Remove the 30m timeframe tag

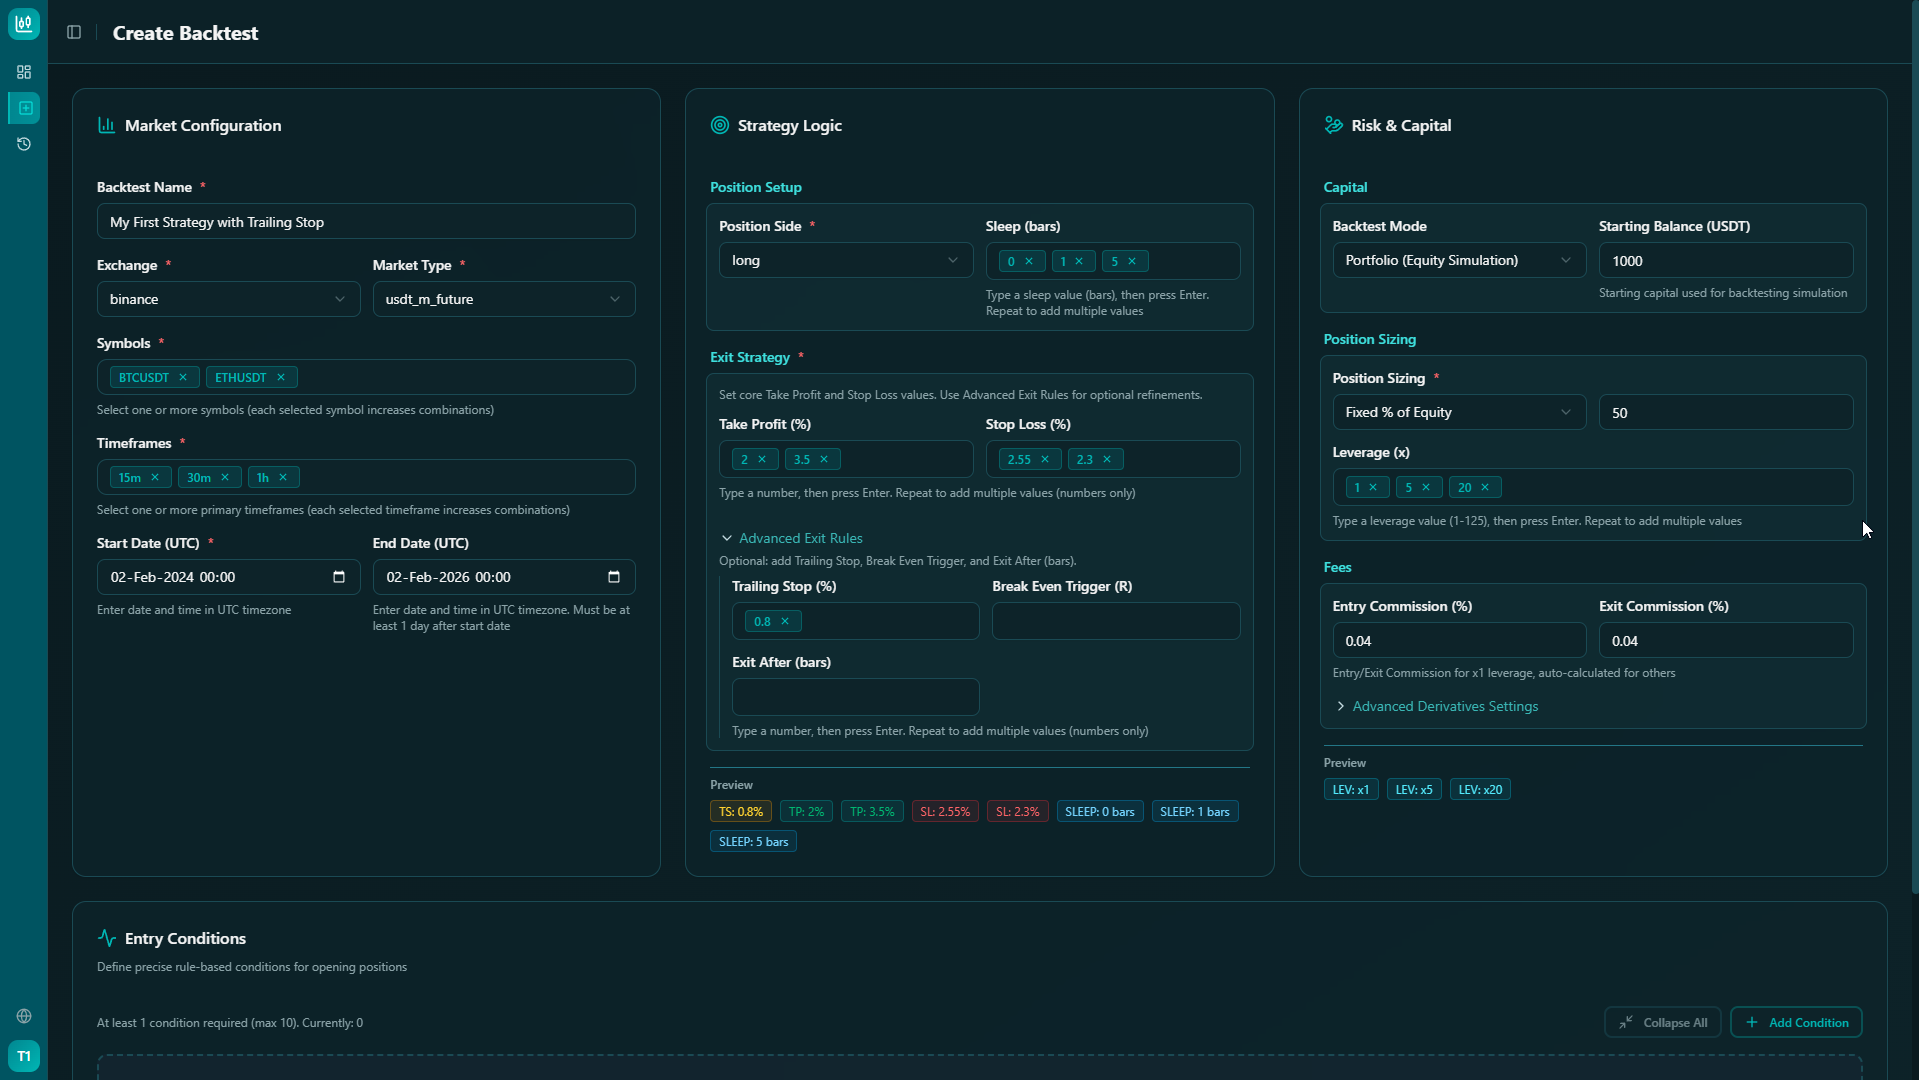click(225, 478)
